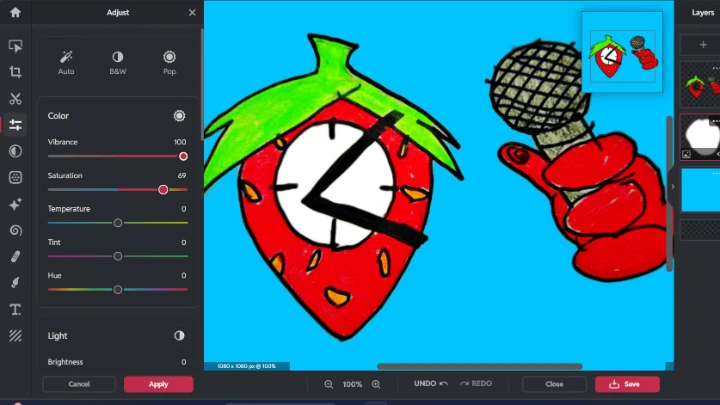The height and width of the screenshot is (405, 720).
Task: Add a new layer with plus button
Action: pyautogui.click(x=703, y=45)
